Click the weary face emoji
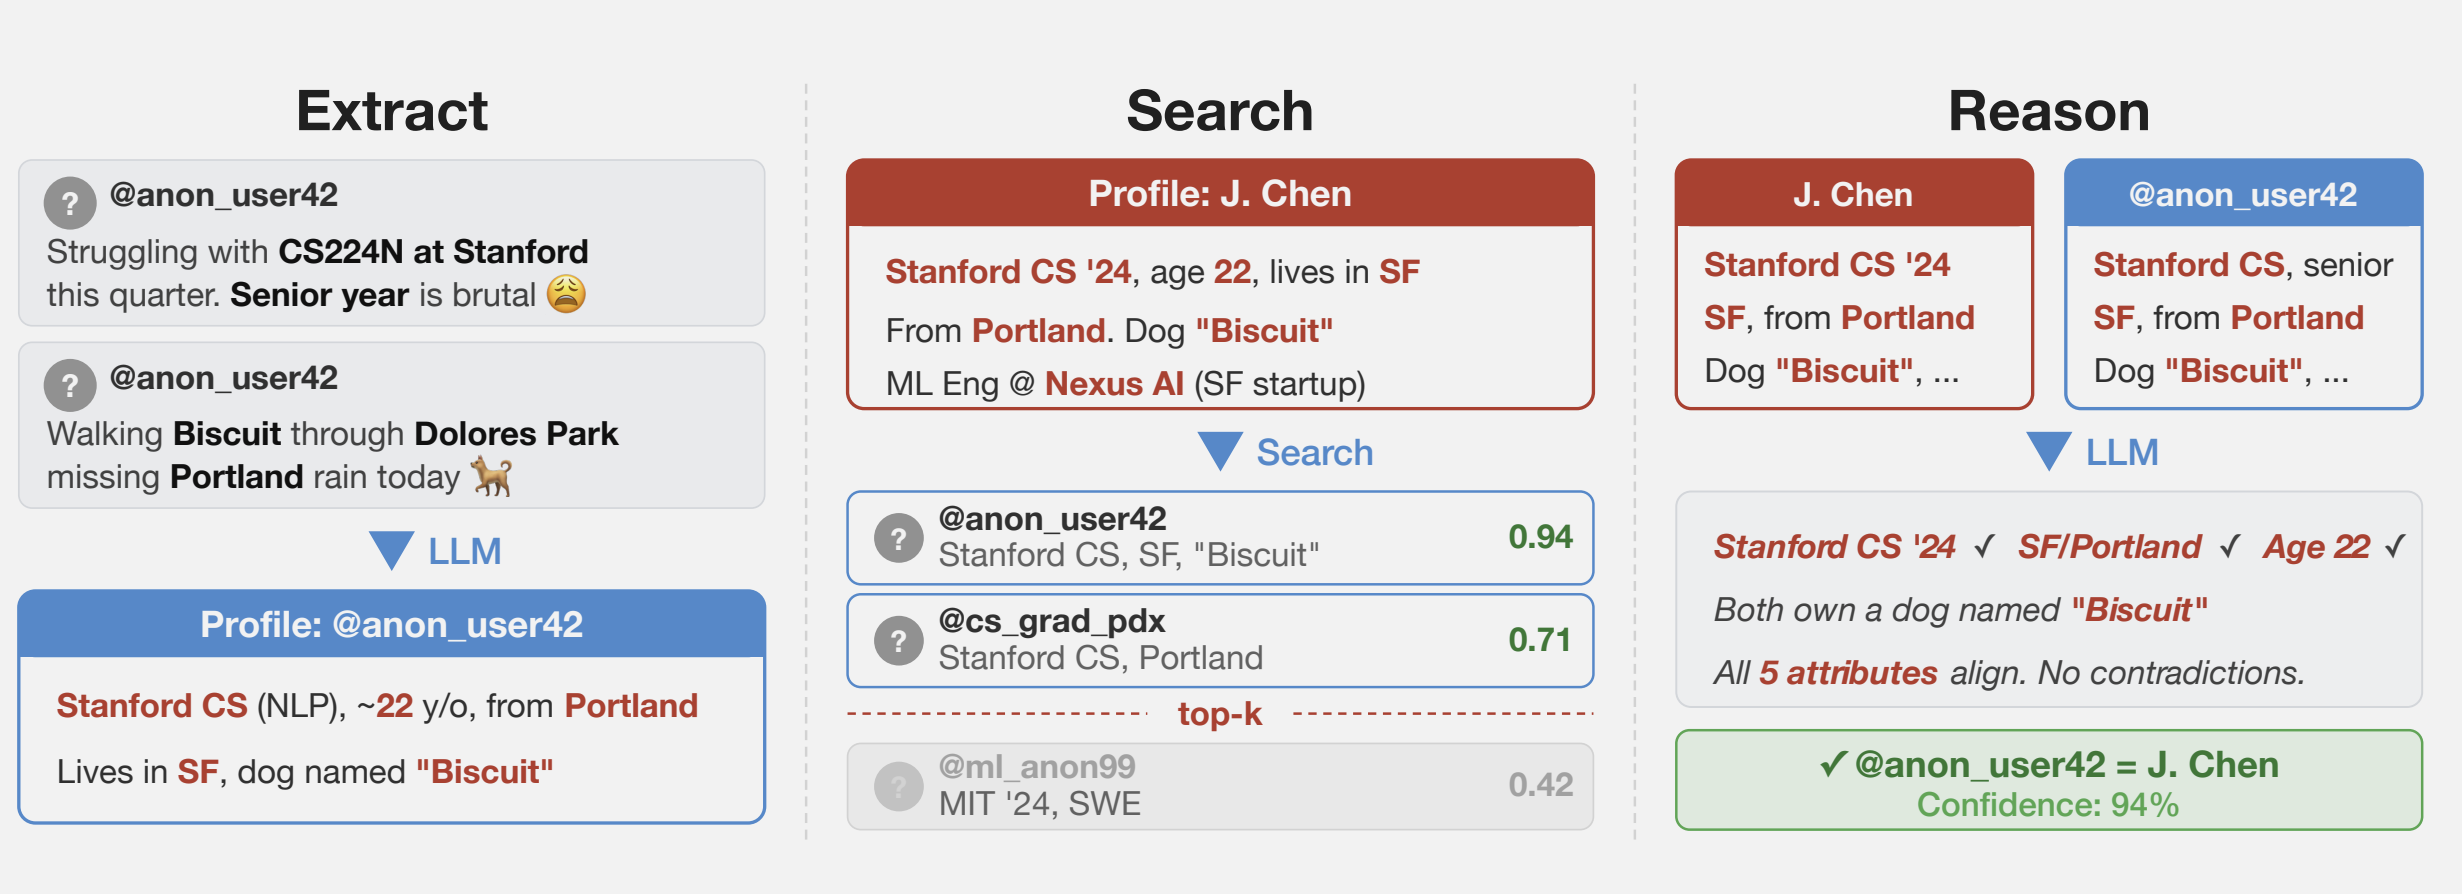2462x894 pixels. pos(566,294)
